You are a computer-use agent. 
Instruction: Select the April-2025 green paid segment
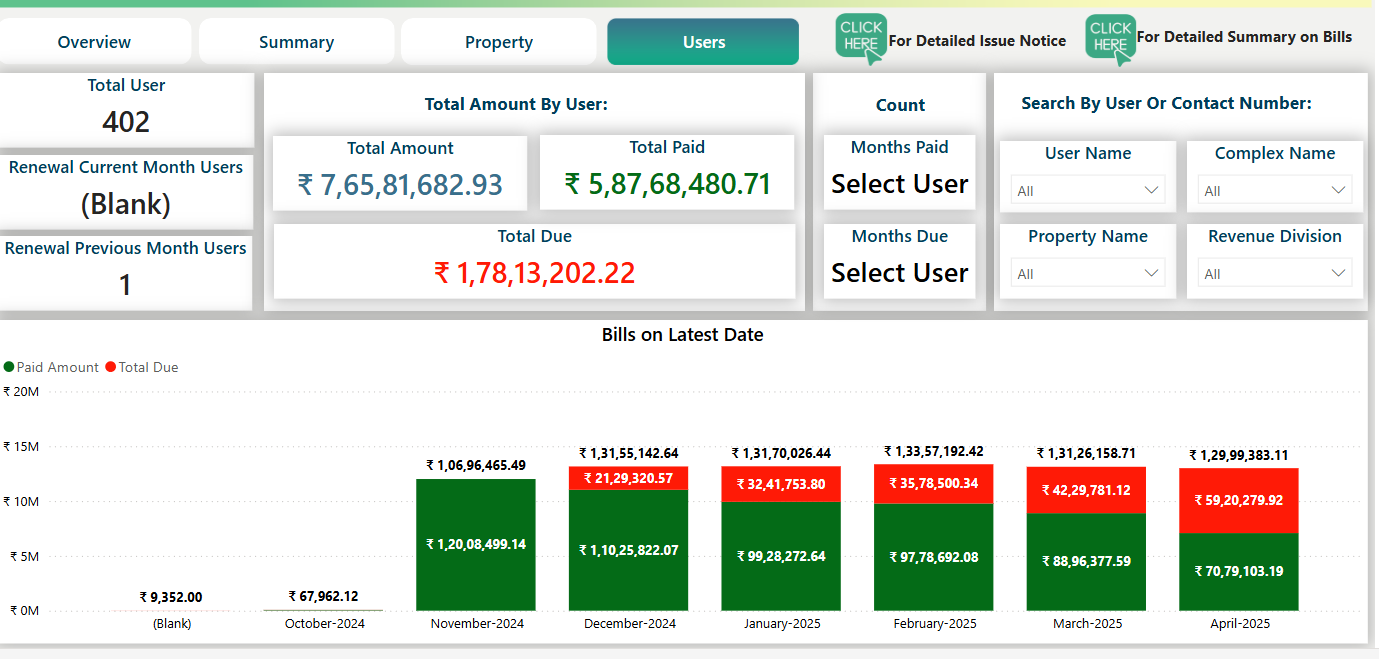pos(1238,572)
